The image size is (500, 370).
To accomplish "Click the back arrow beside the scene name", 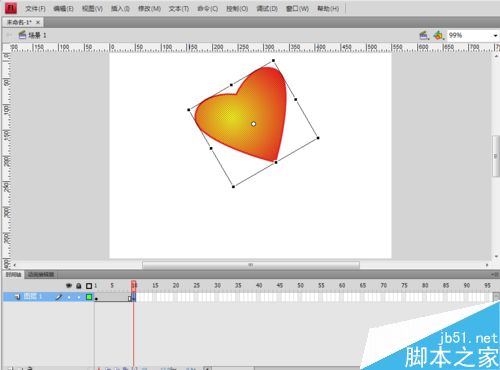I will 9,35.
